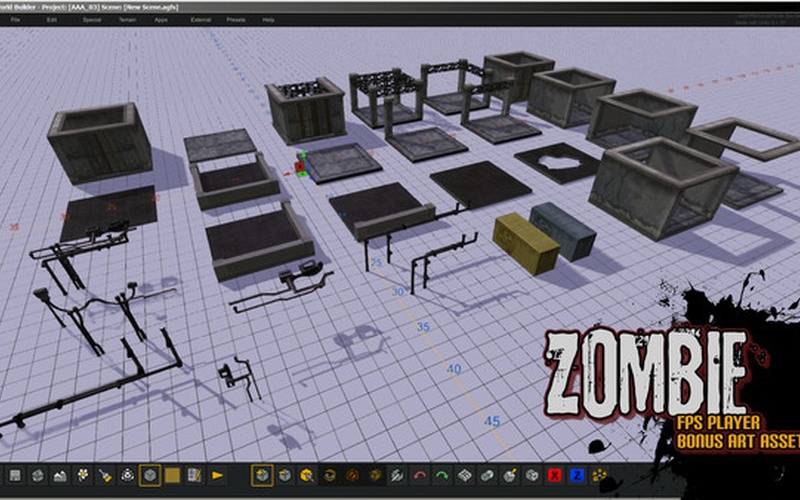The image size is (800, 500).
Task: Click the tan square swatch in toolbar
Action: tap(172, 475)
